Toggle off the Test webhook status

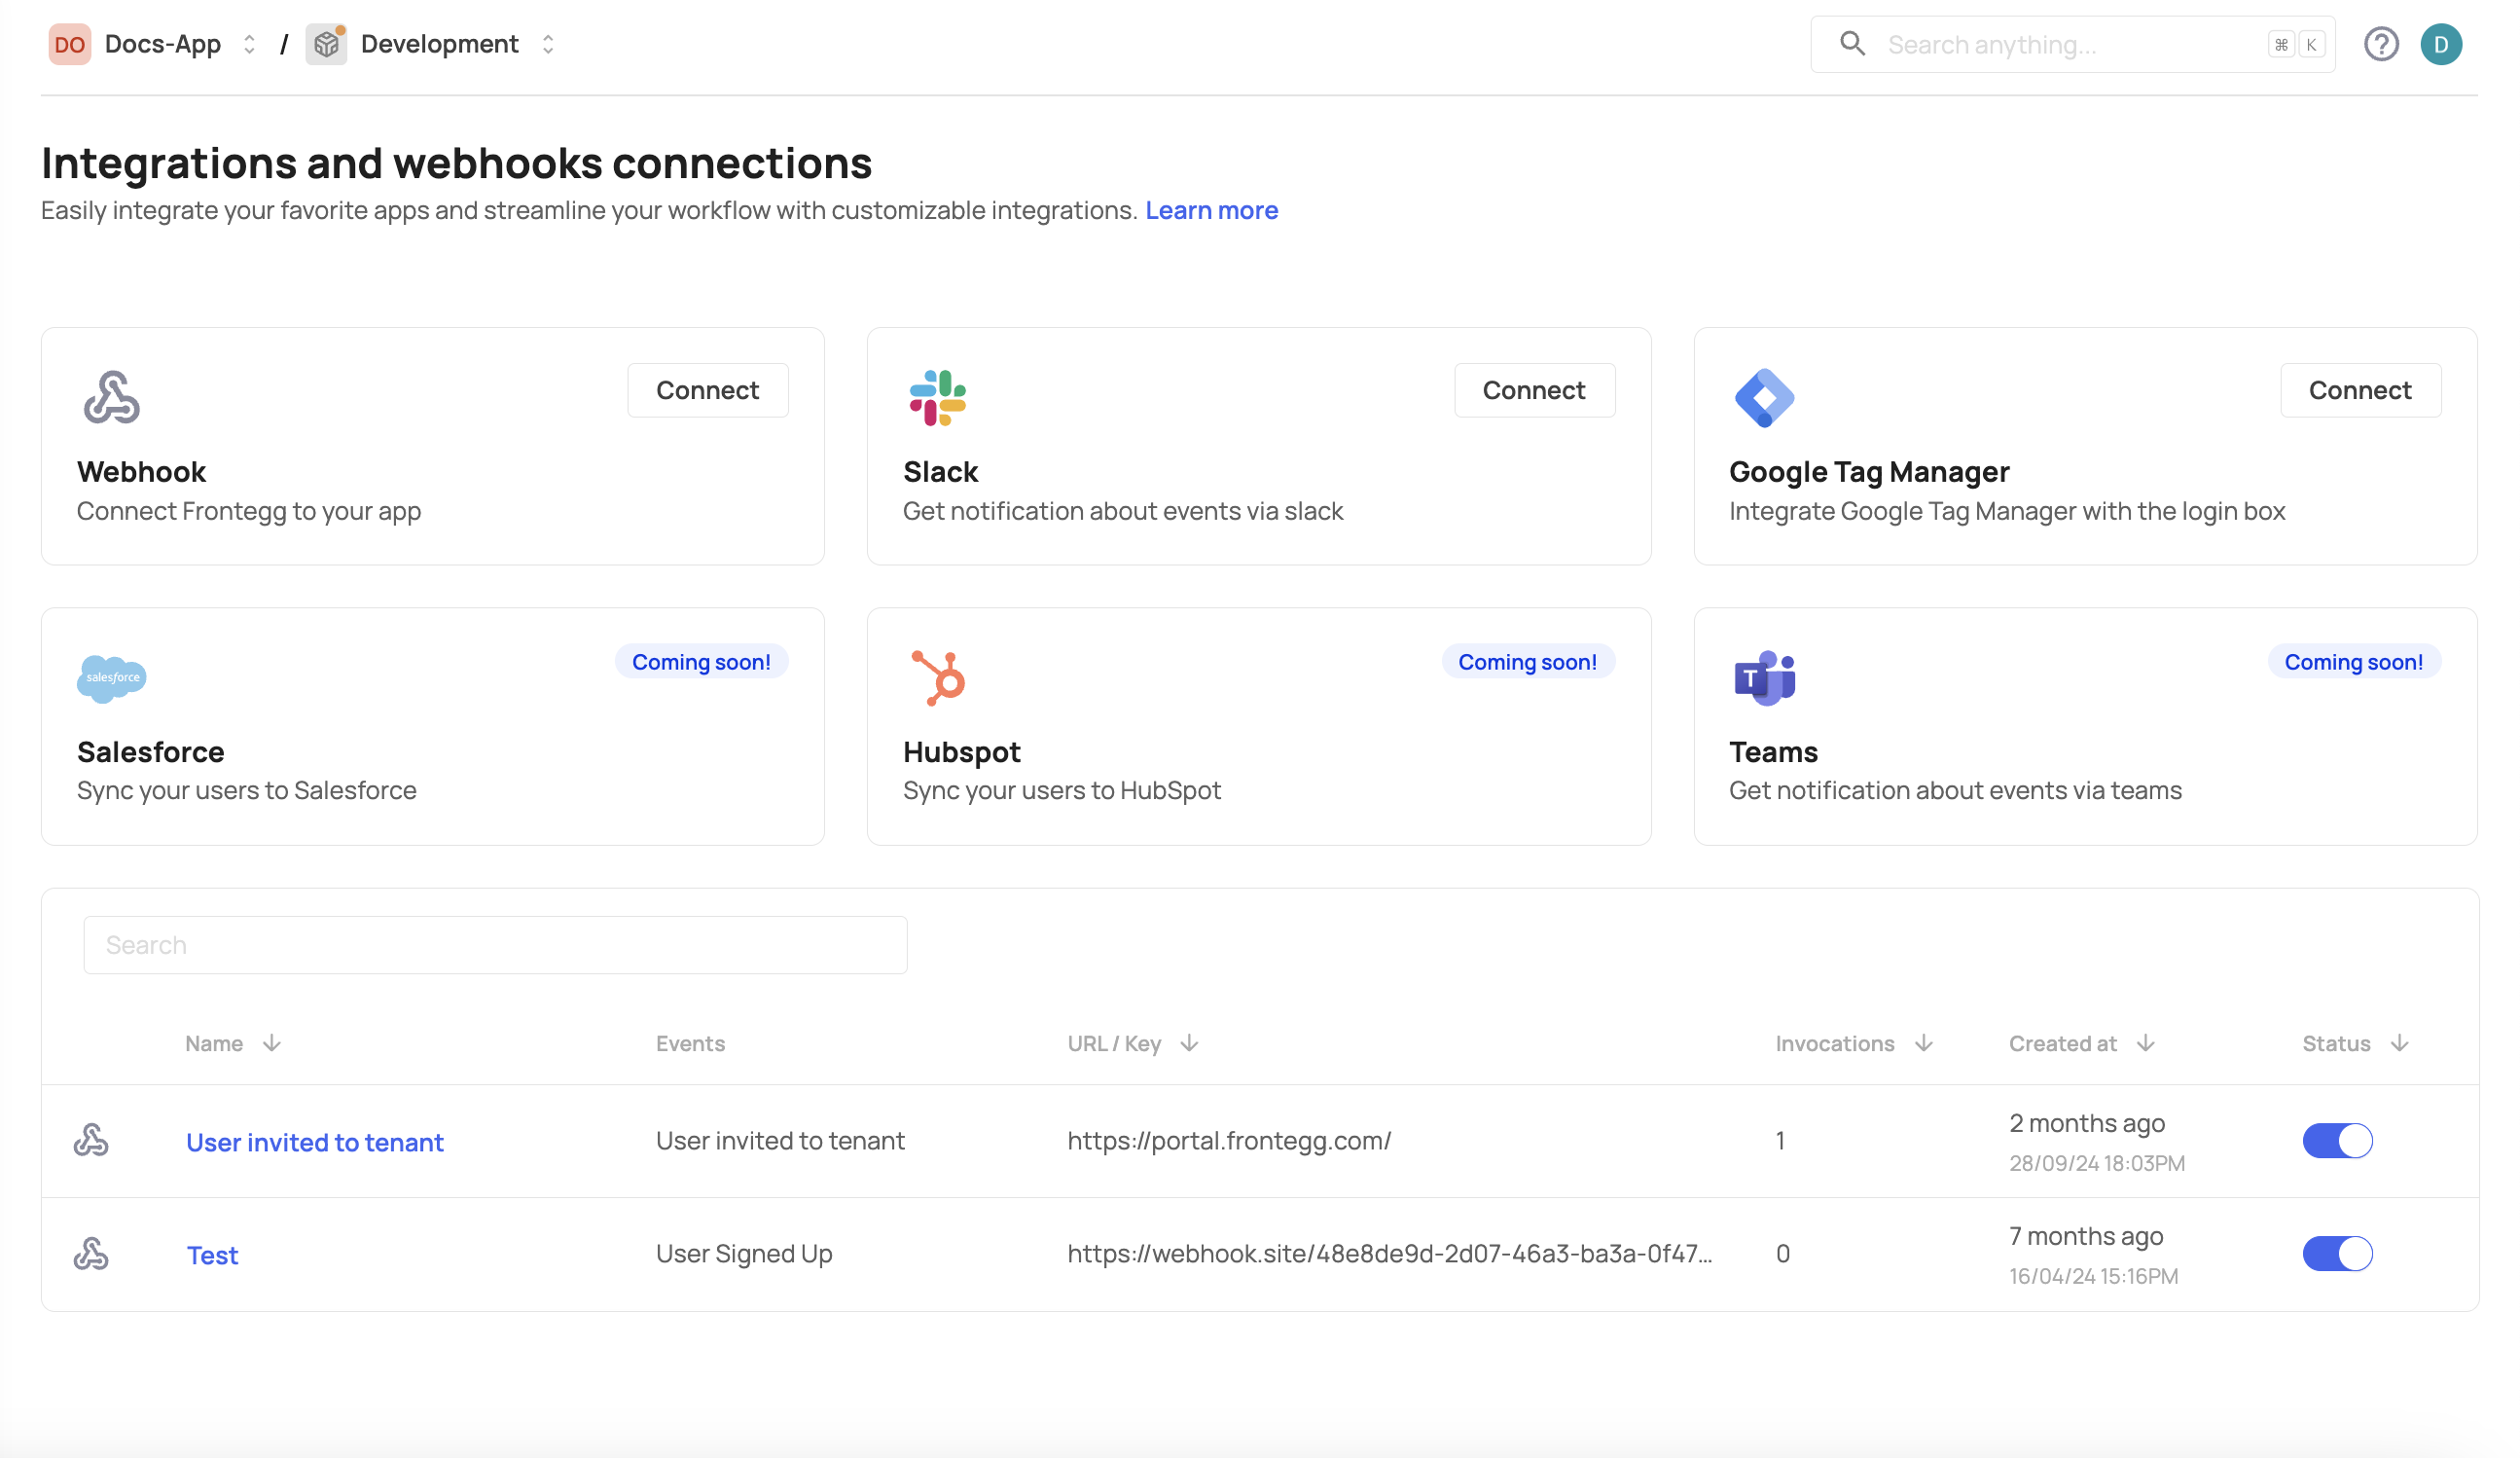point(2337,1253)
